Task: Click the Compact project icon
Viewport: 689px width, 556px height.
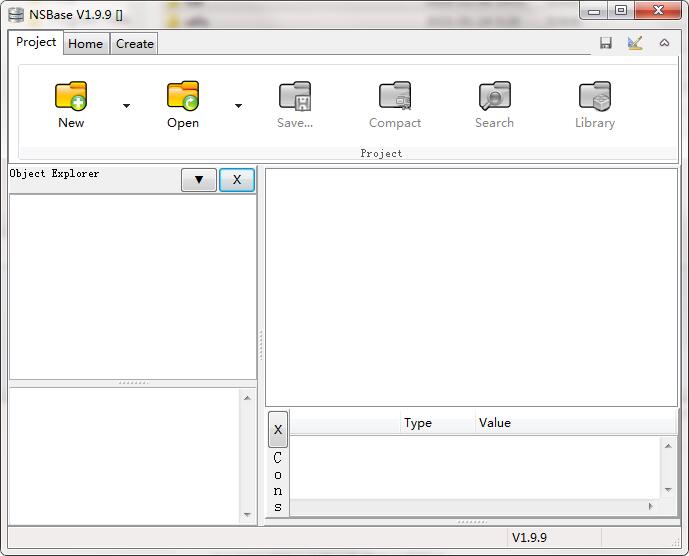Action: (395, 95)
